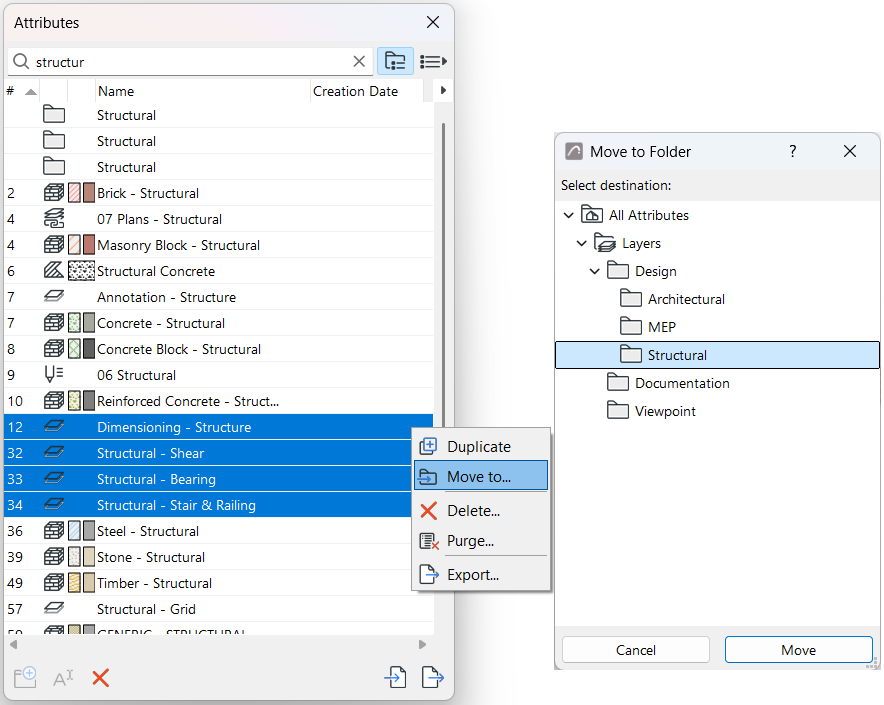
Task: Choose Export... from context menu
Action: click(481, 575)
